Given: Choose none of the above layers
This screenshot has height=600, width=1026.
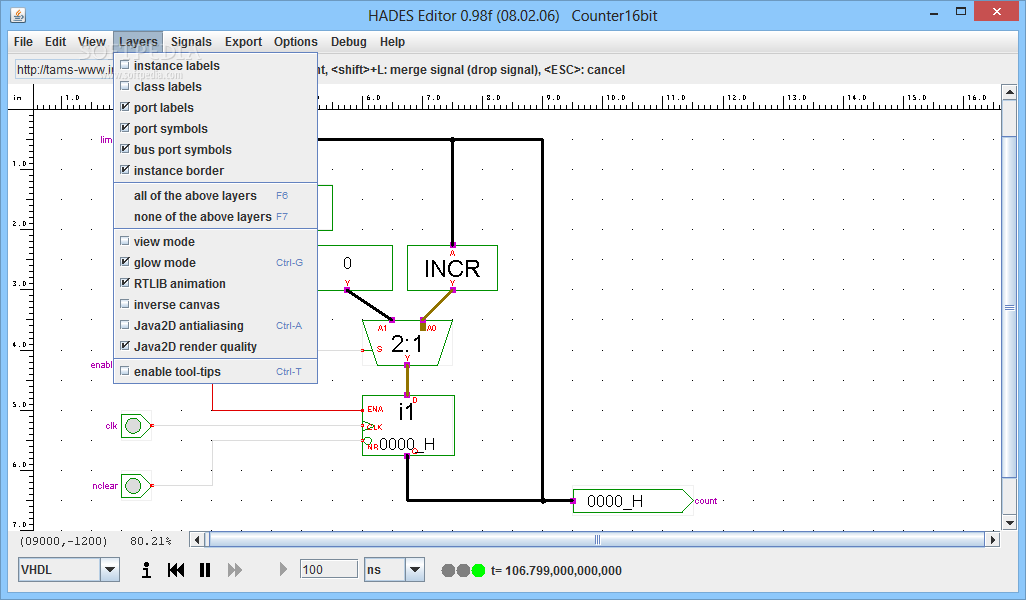Looking at the screenshot, I should pyautogui.click(x=215, y=217).
